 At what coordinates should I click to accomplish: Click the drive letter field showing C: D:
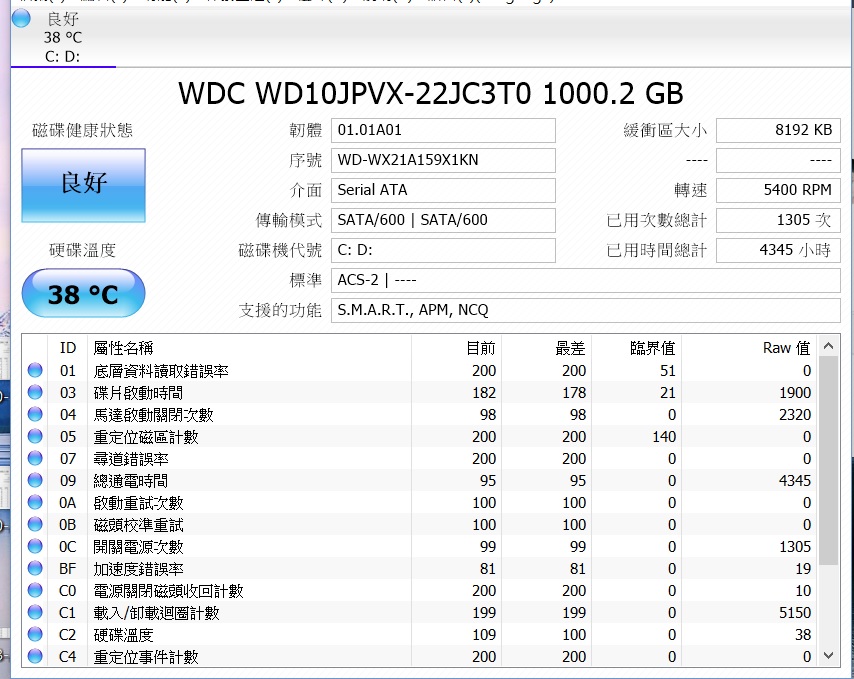443,250
